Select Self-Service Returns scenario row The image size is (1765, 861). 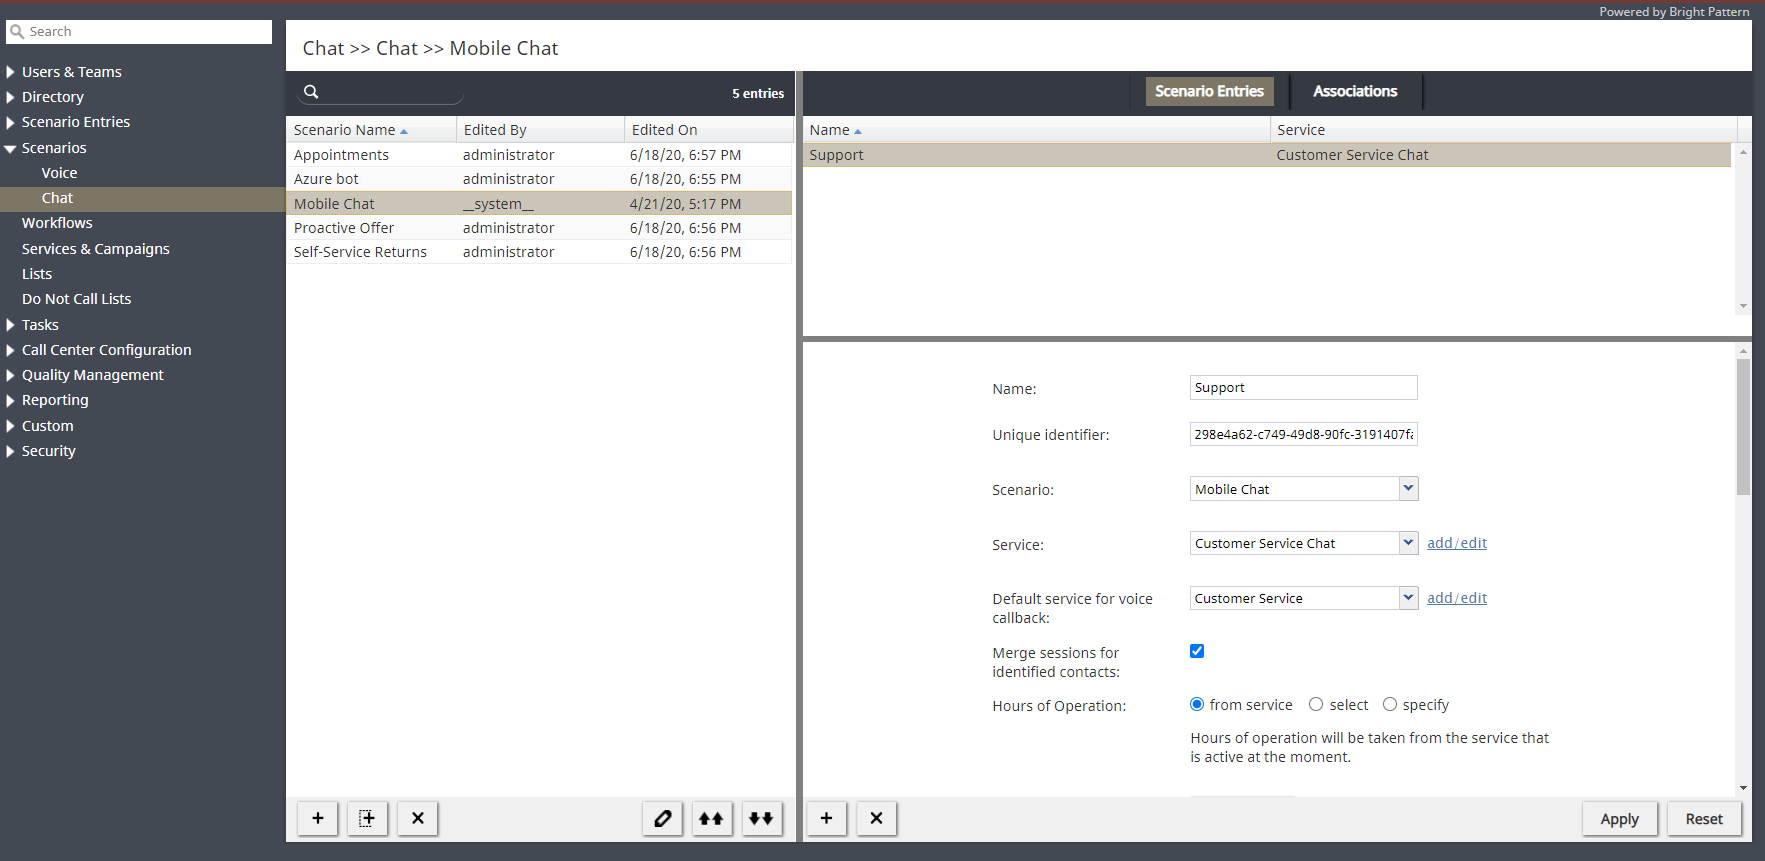pos(539,252)
